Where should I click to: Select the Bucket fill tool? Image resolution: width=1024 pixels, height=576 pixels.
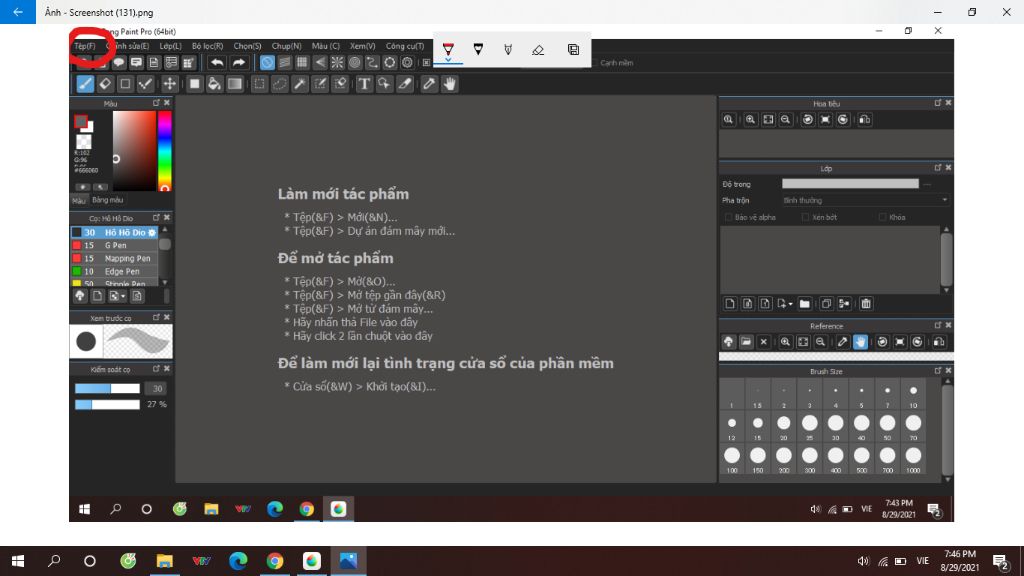(214, 84)
